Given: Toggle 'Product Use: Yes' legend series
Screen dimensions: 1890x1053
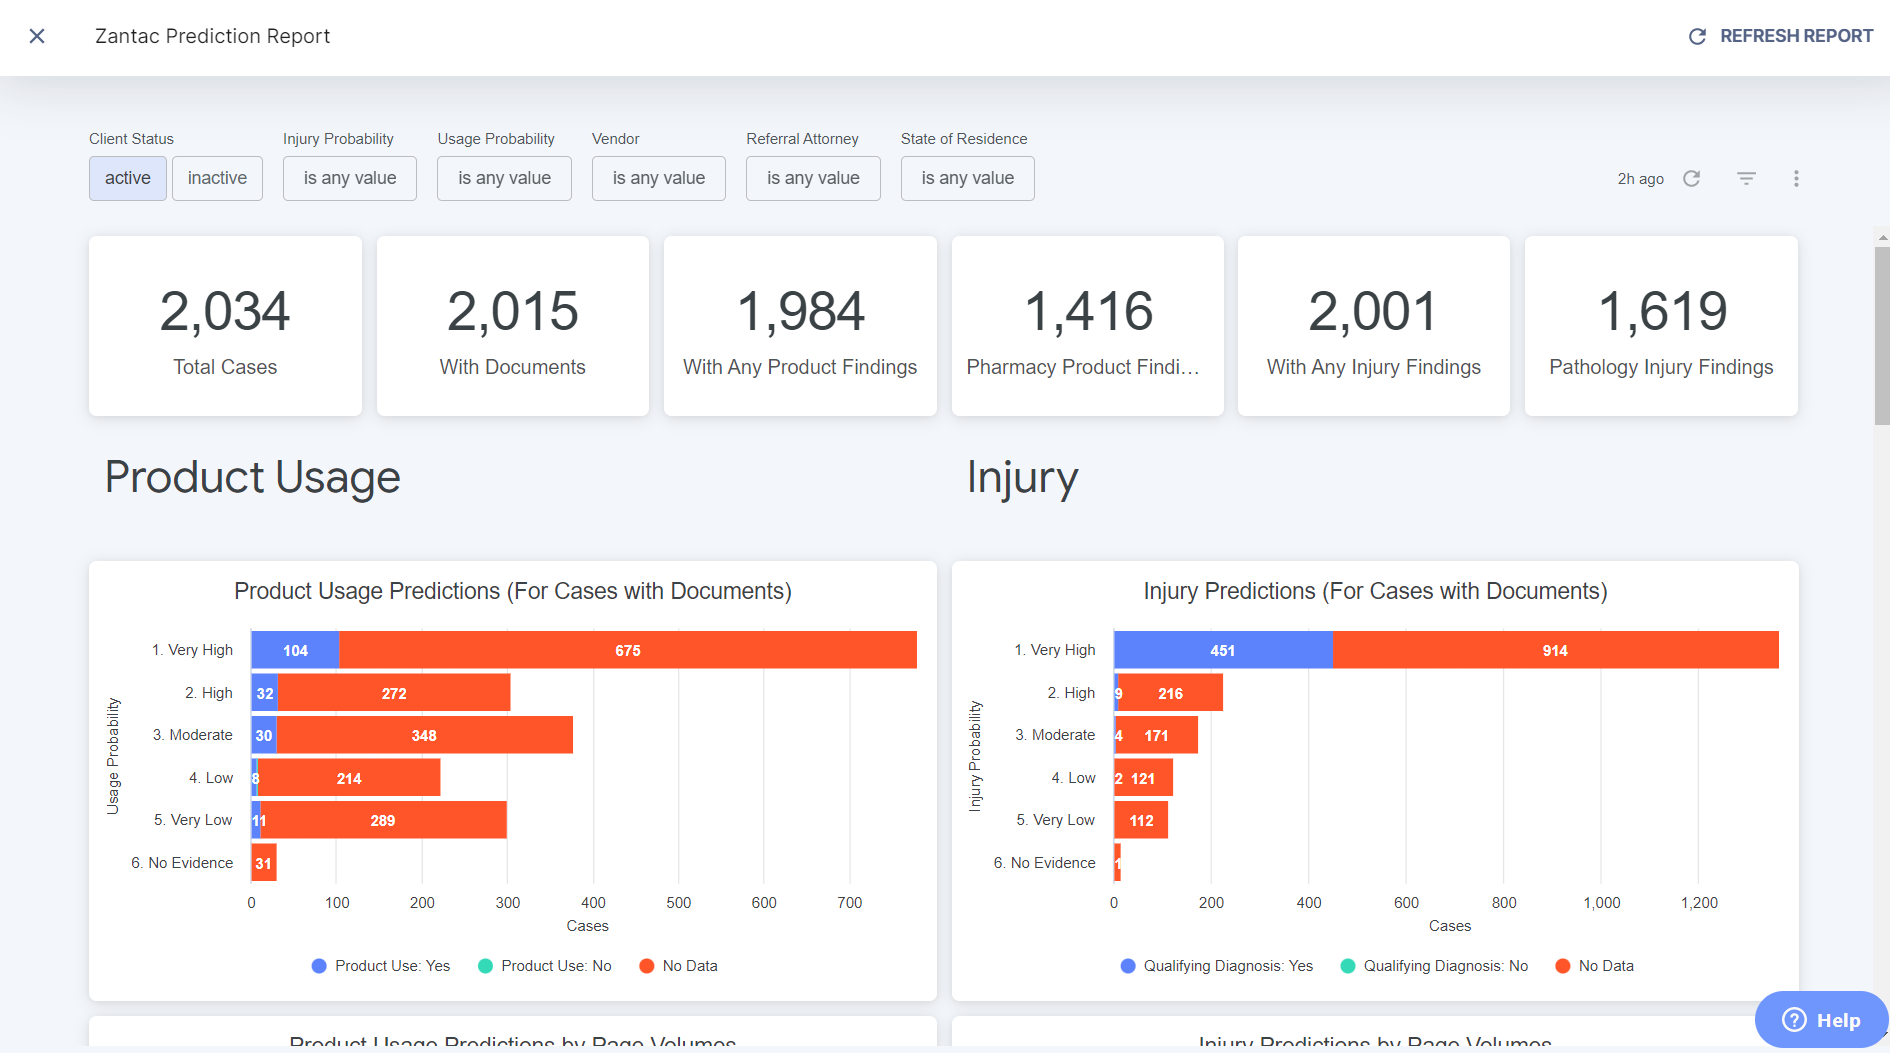Looking at the screenshot, I should pyautogui.click(x=381, y=966).
